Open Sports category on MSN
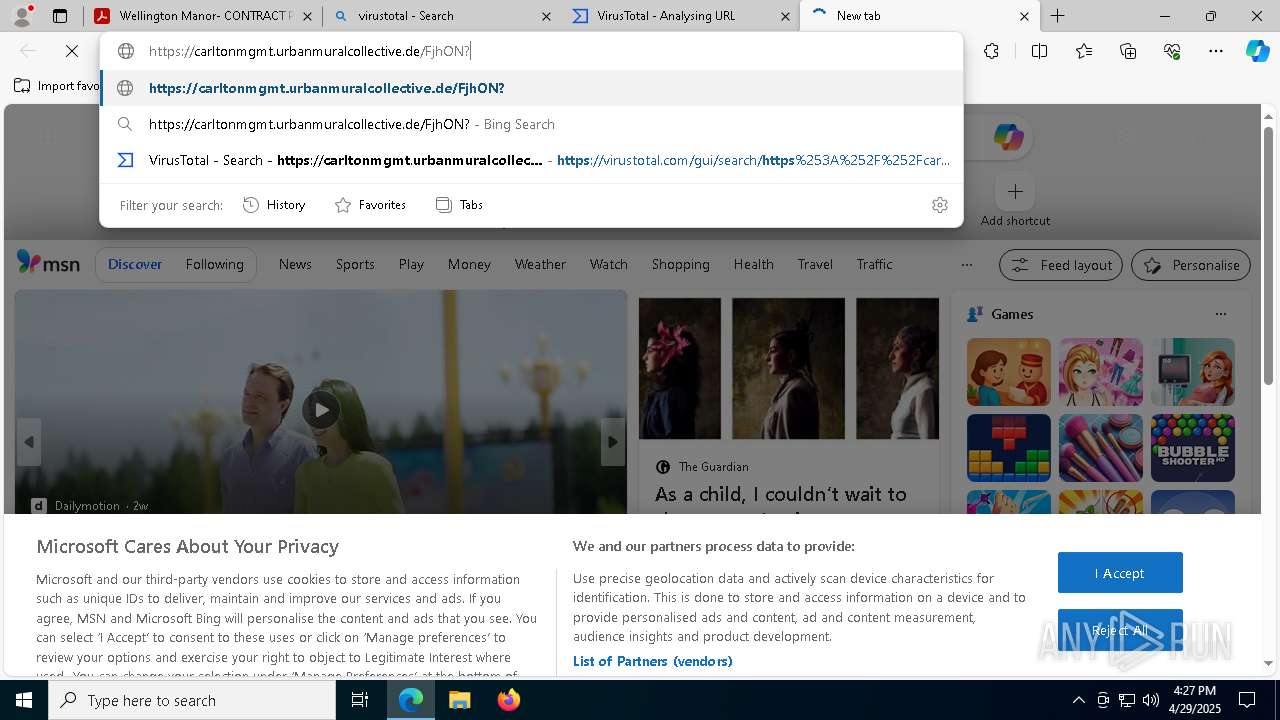This screenshot has height=720, width=1280. click(355, 264)
